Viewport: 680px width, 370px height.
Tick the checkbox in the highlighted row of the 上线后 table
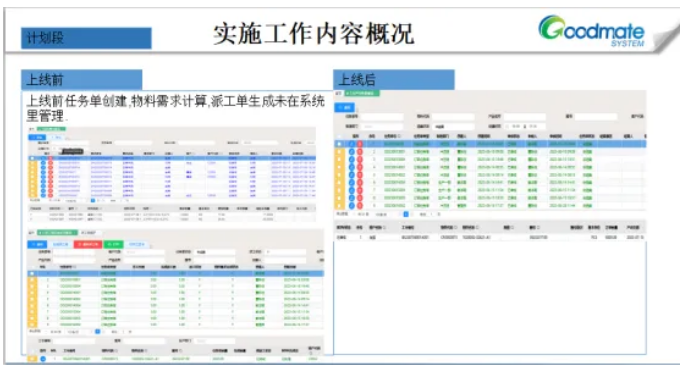tap(339, 144)
